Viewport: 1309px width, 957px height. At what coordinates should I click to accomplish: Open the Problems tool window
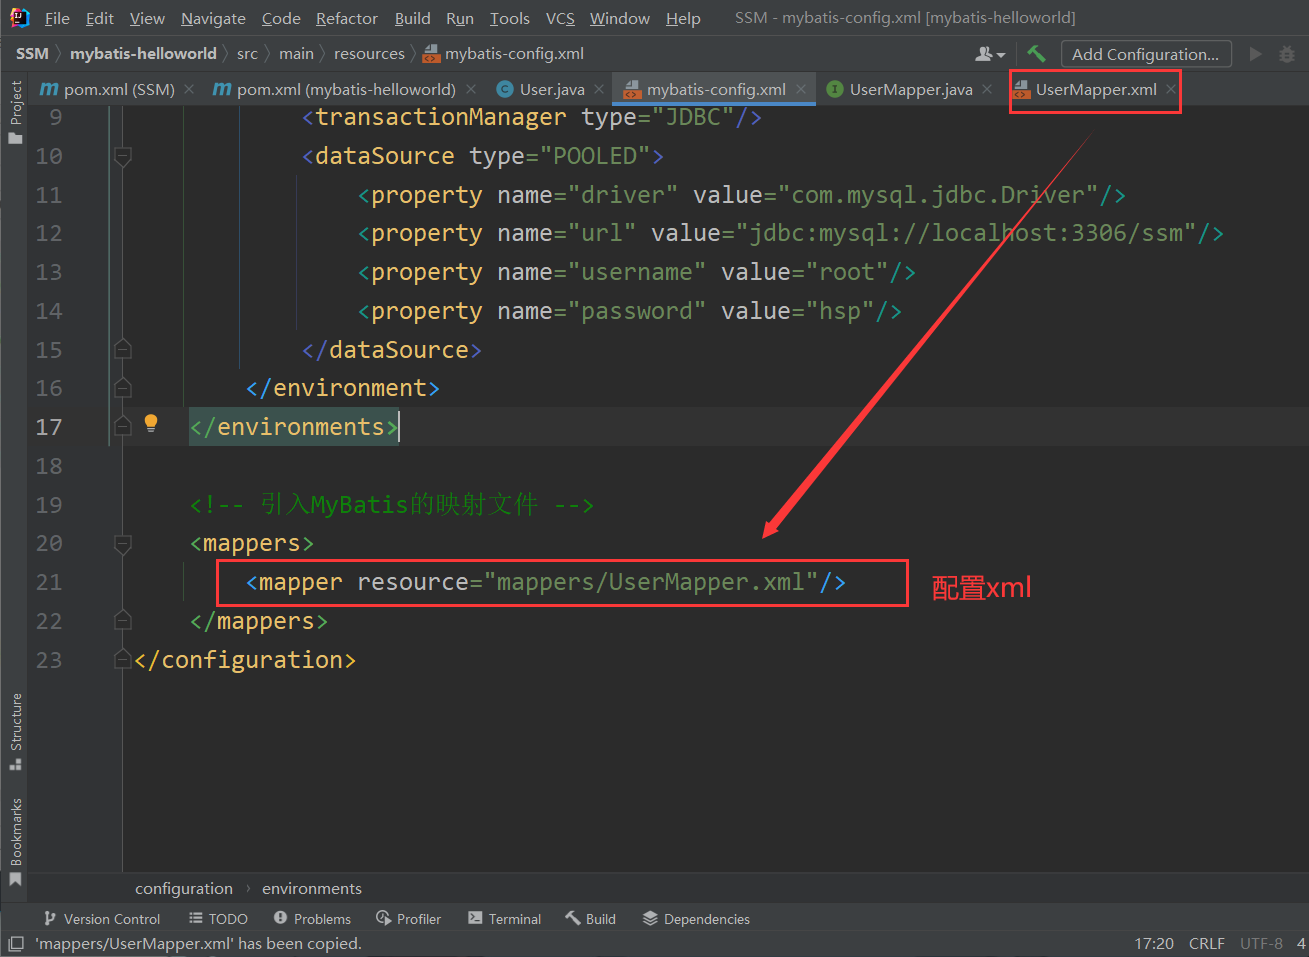[x=312, y=918]
